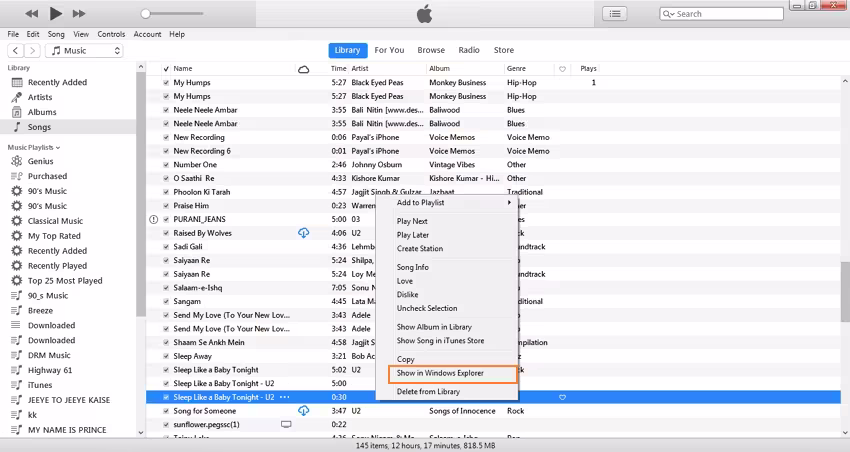This screenshot has width=850, height=452.
Task: Click the iCloud download icon for Song for Someone
Action: click(x=304, y=411)
